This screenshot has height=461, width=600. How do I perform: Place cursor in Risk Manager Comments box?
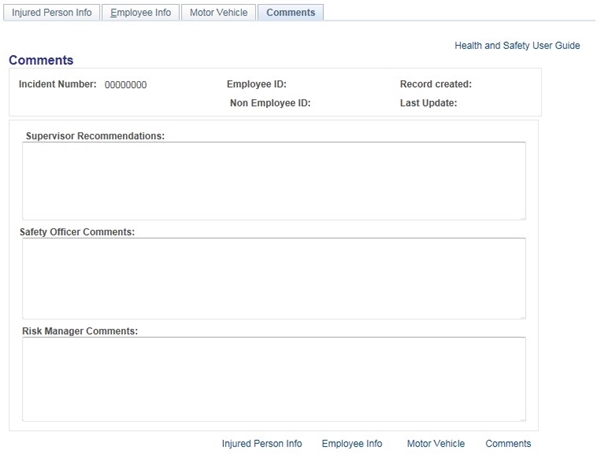click(x=273, y=378)
